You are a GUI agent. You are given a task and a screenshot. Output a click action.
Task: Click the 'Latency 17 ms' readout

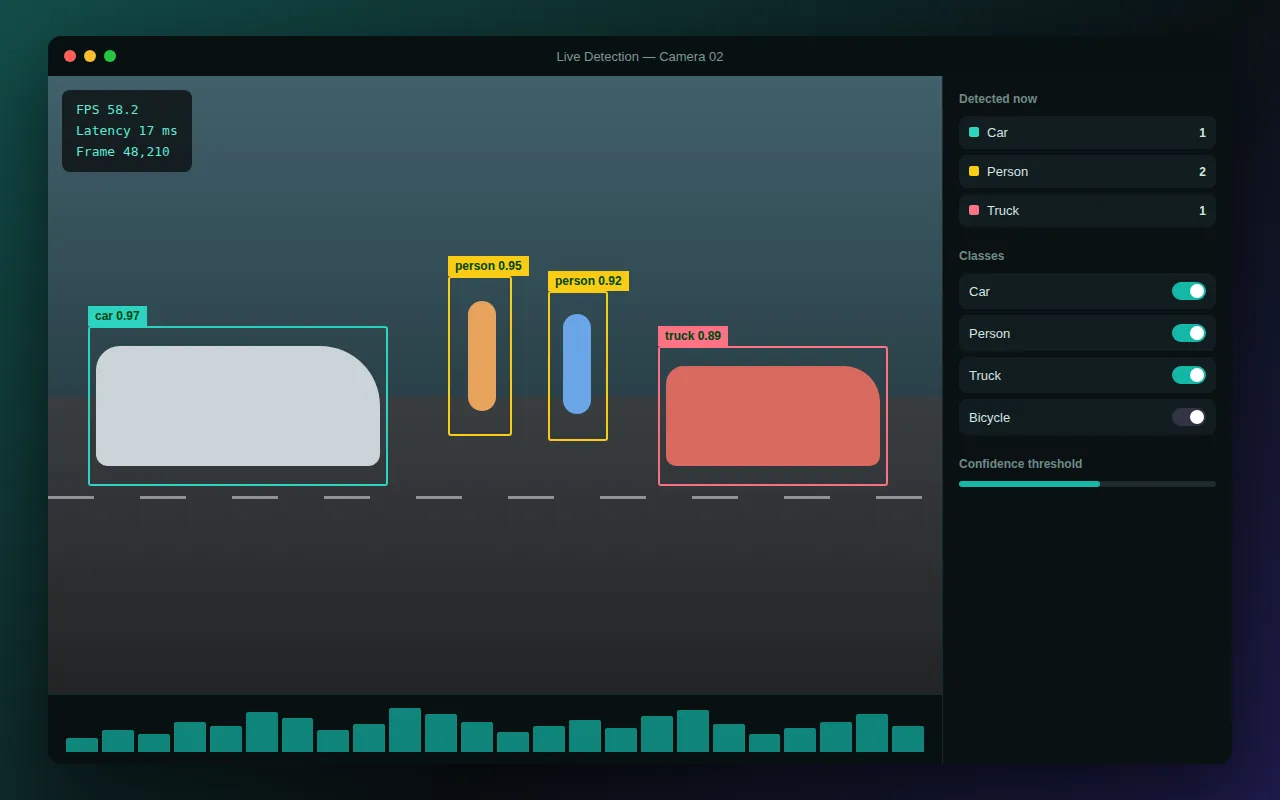[127, 131]
